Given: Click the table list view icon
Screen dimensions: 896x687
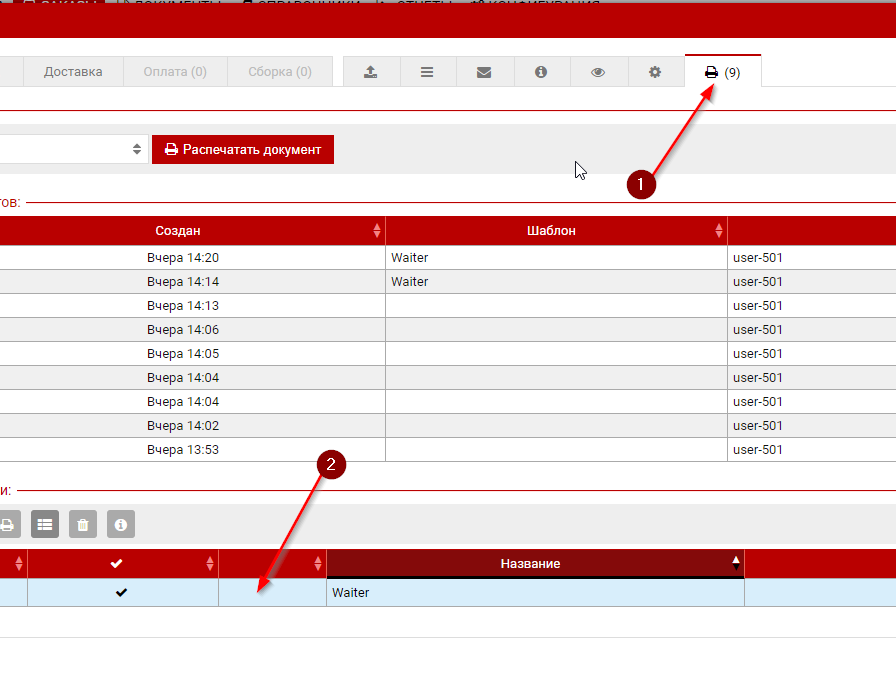Looking at the screenshot, I should [x=45, y=524].
